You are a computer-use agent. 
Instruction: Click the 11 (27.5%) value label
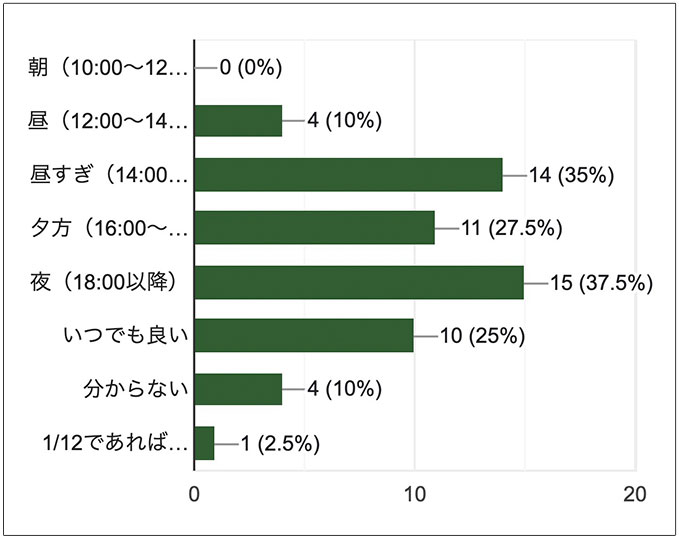[x=512, y=228]
